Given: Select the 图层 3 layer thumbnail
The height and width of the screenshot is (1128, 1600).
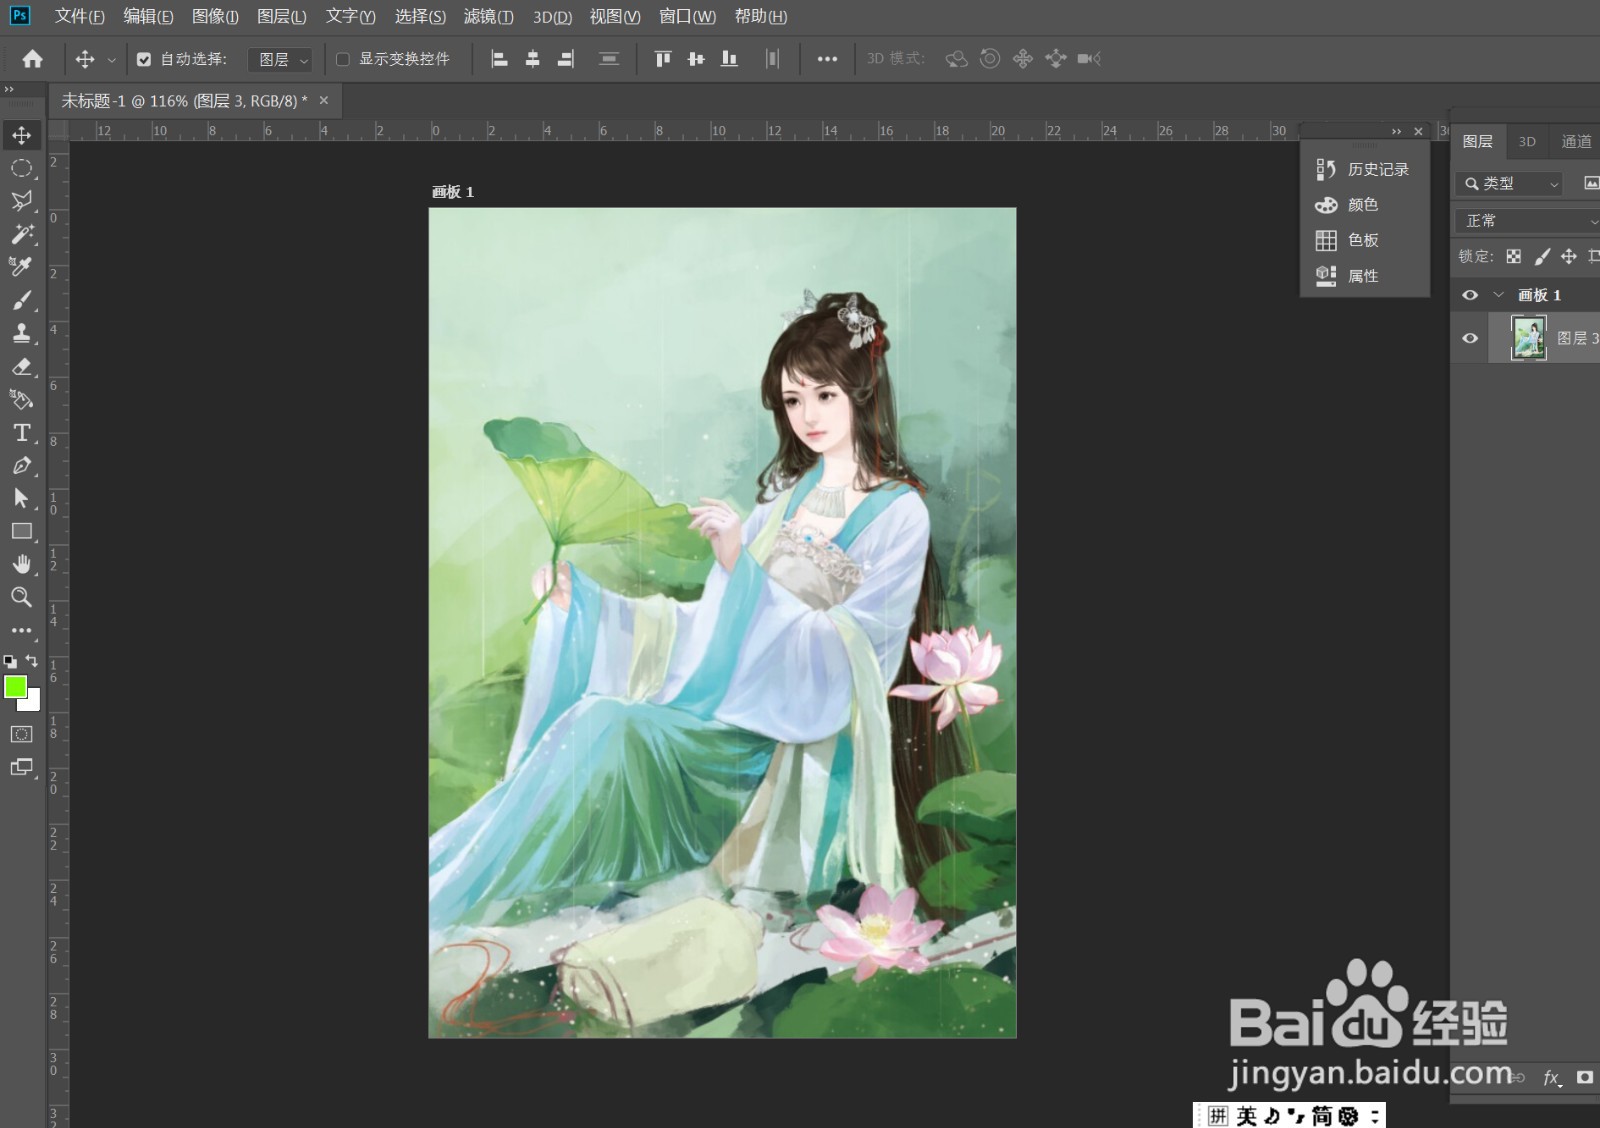Looking at the screenshot, I should (1528, 338).
